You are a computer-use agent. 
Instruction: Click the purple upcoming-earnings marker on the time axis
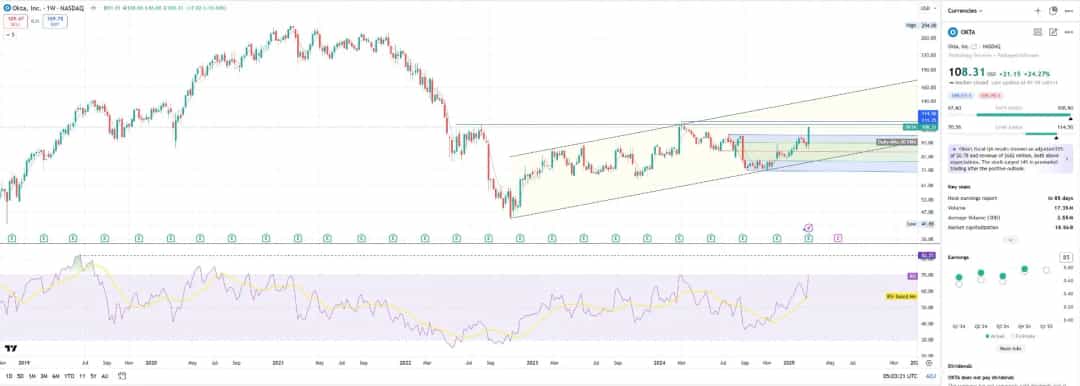click(838, 238)
